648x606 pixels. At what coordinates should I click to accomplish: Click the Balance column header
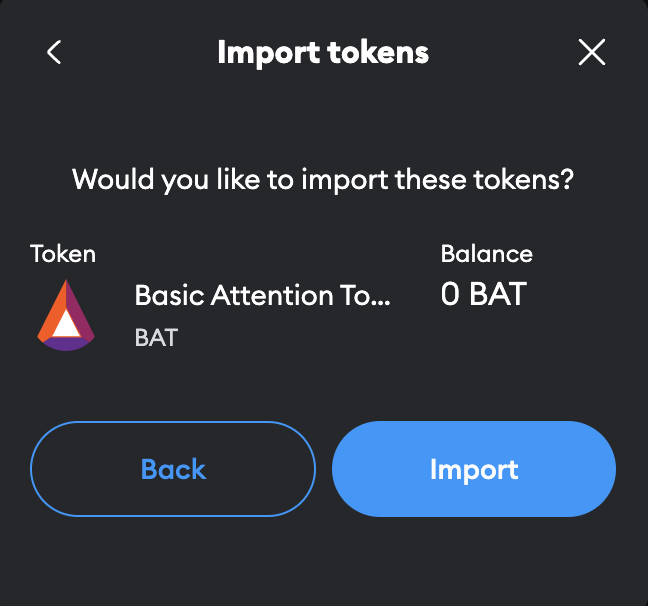click(486, 254)
